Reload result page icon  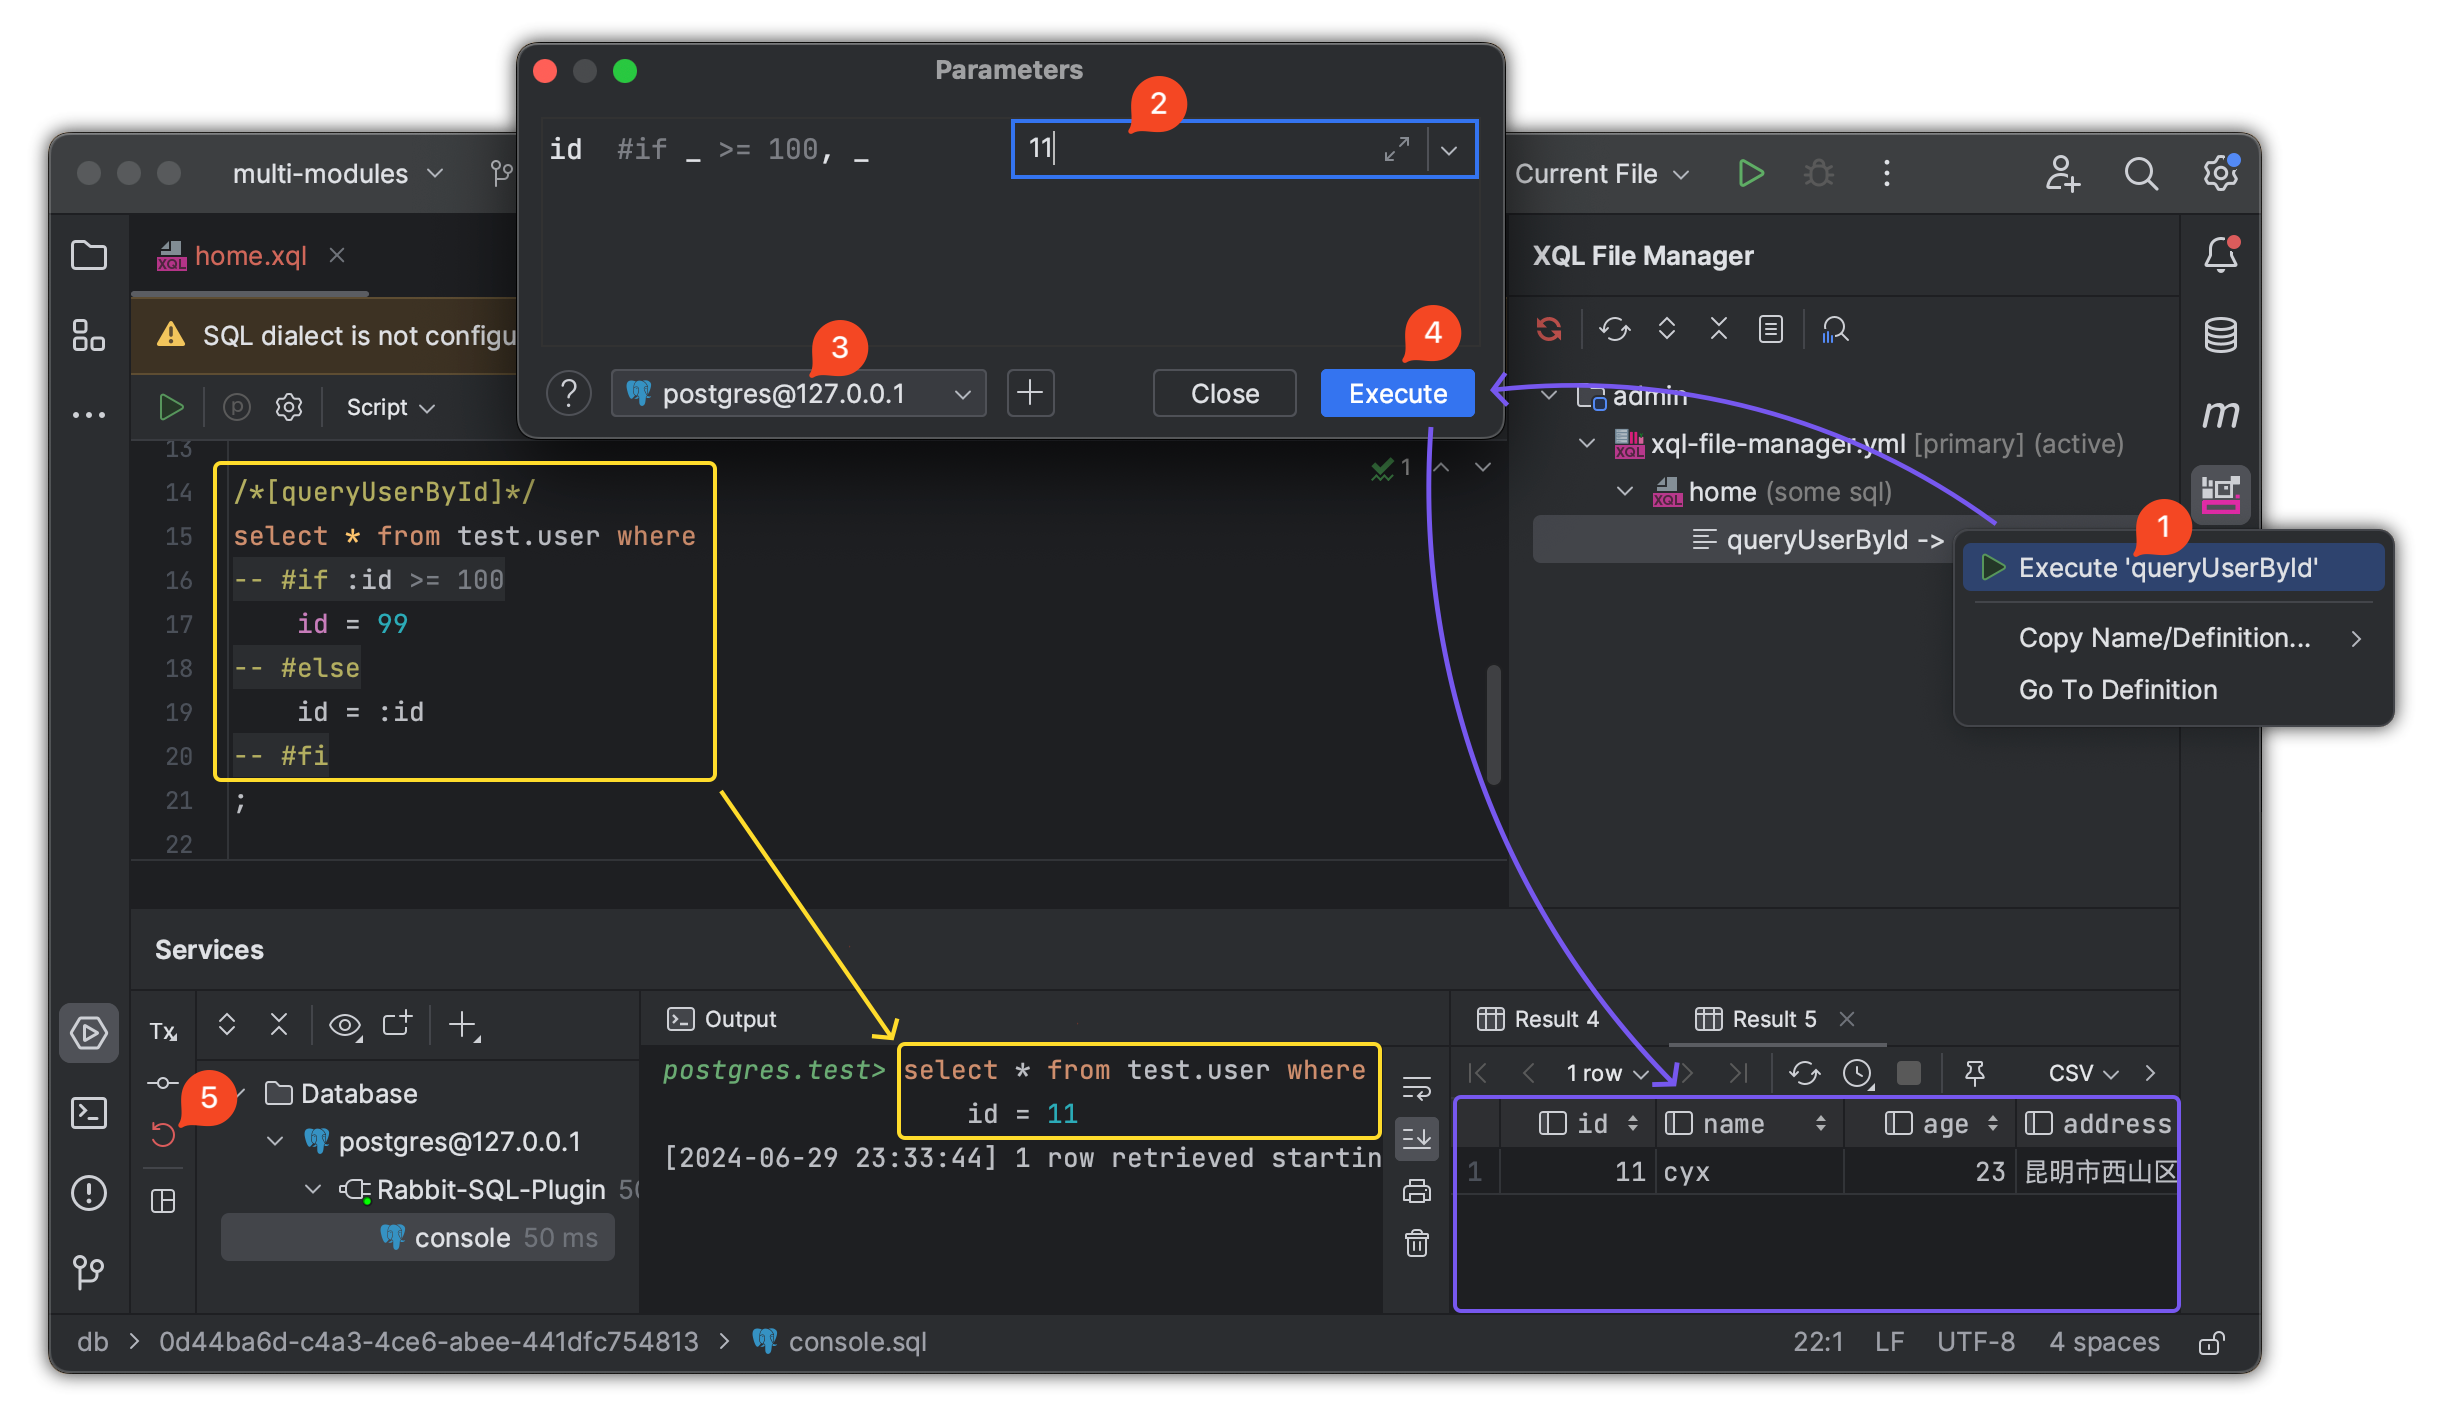pyautogui.click(x=1804, y=1073)
